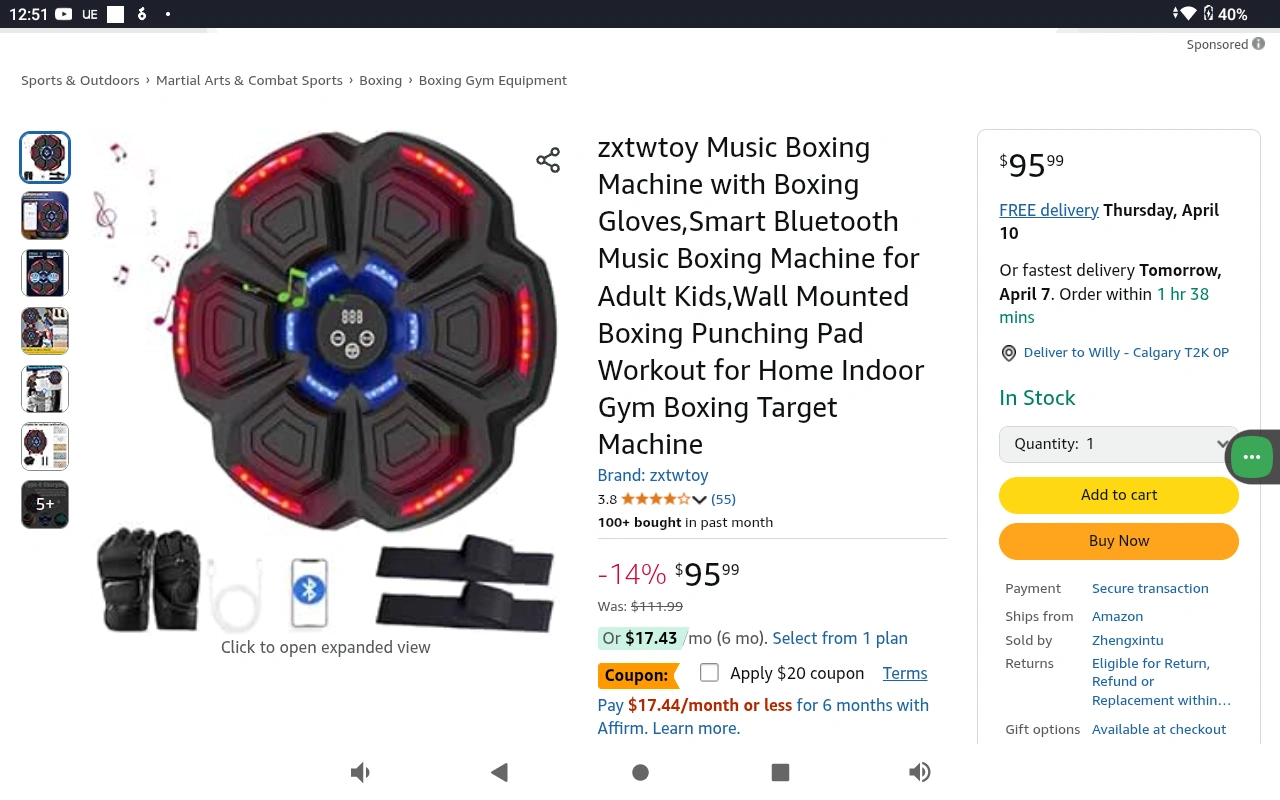Screen dimensions: 1280x800
Task: Click the Add to cart button
Action: 1118,495
